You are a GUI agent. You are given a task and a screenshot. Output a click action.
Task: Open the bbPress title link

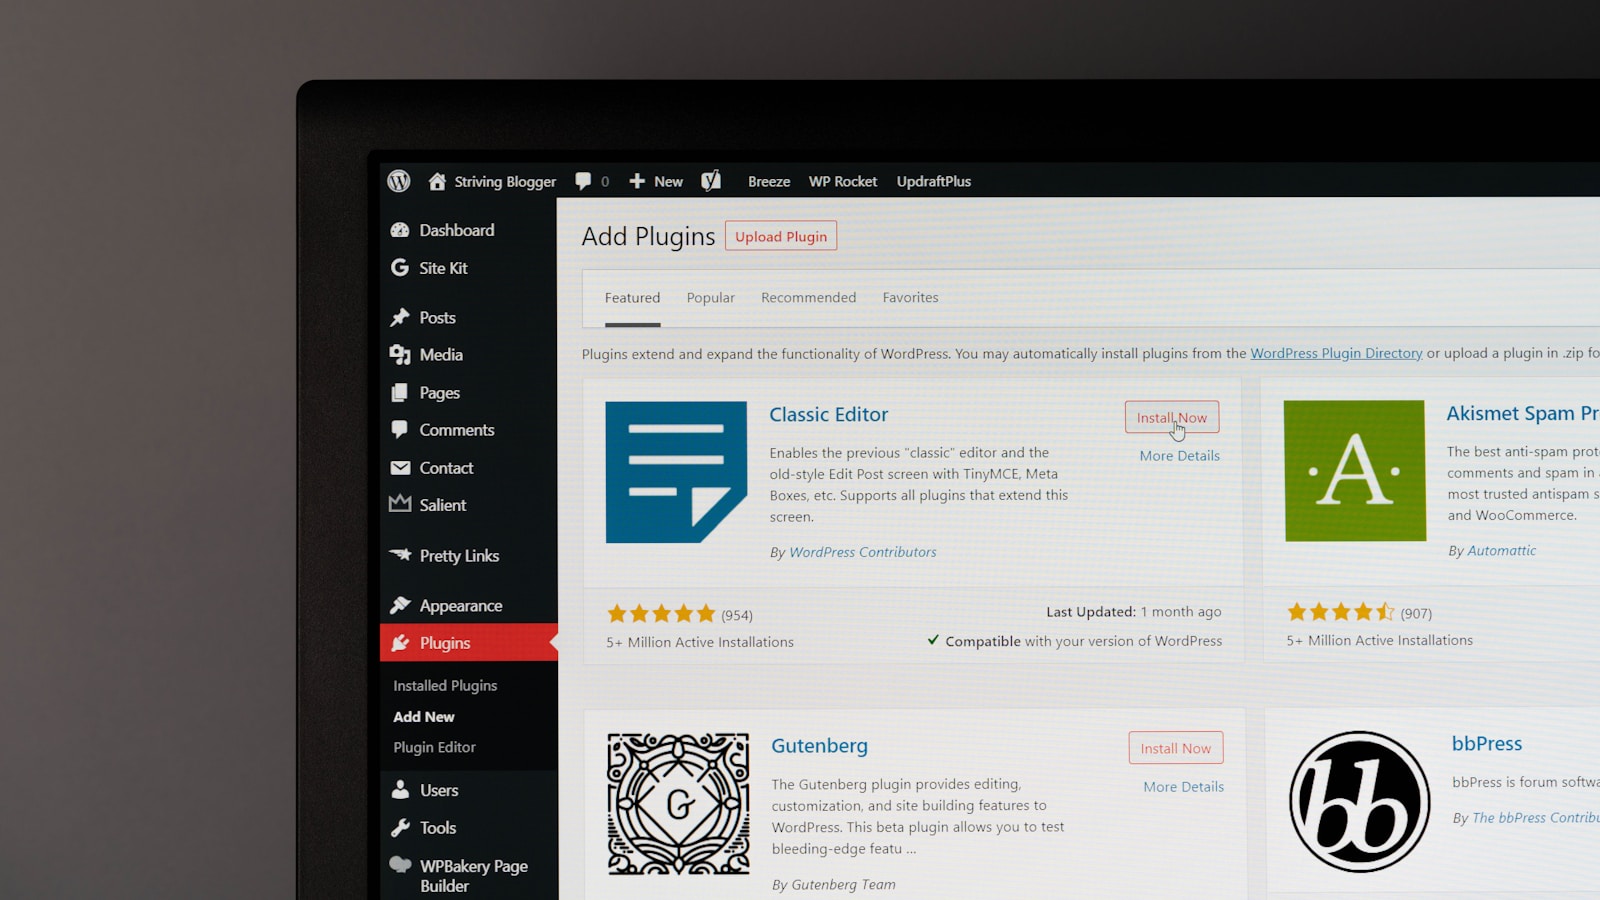tap(1487, 744)
